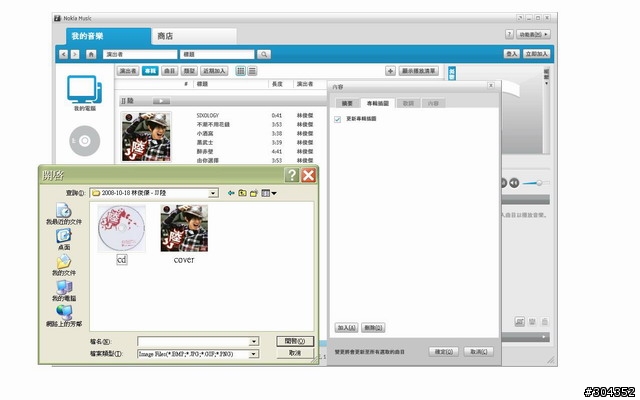
Task: Click 取消 cancel button in 內容 dialog
Action: click(478, 352)
